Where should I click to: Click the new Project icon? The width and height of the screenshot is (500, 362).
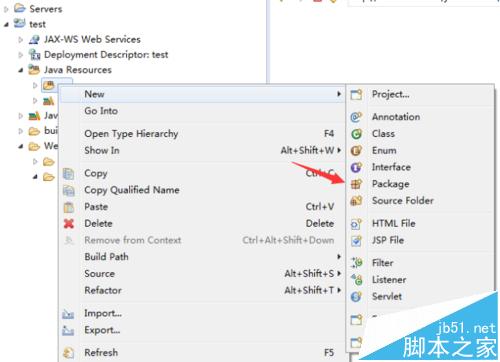(x=356, y=95)
